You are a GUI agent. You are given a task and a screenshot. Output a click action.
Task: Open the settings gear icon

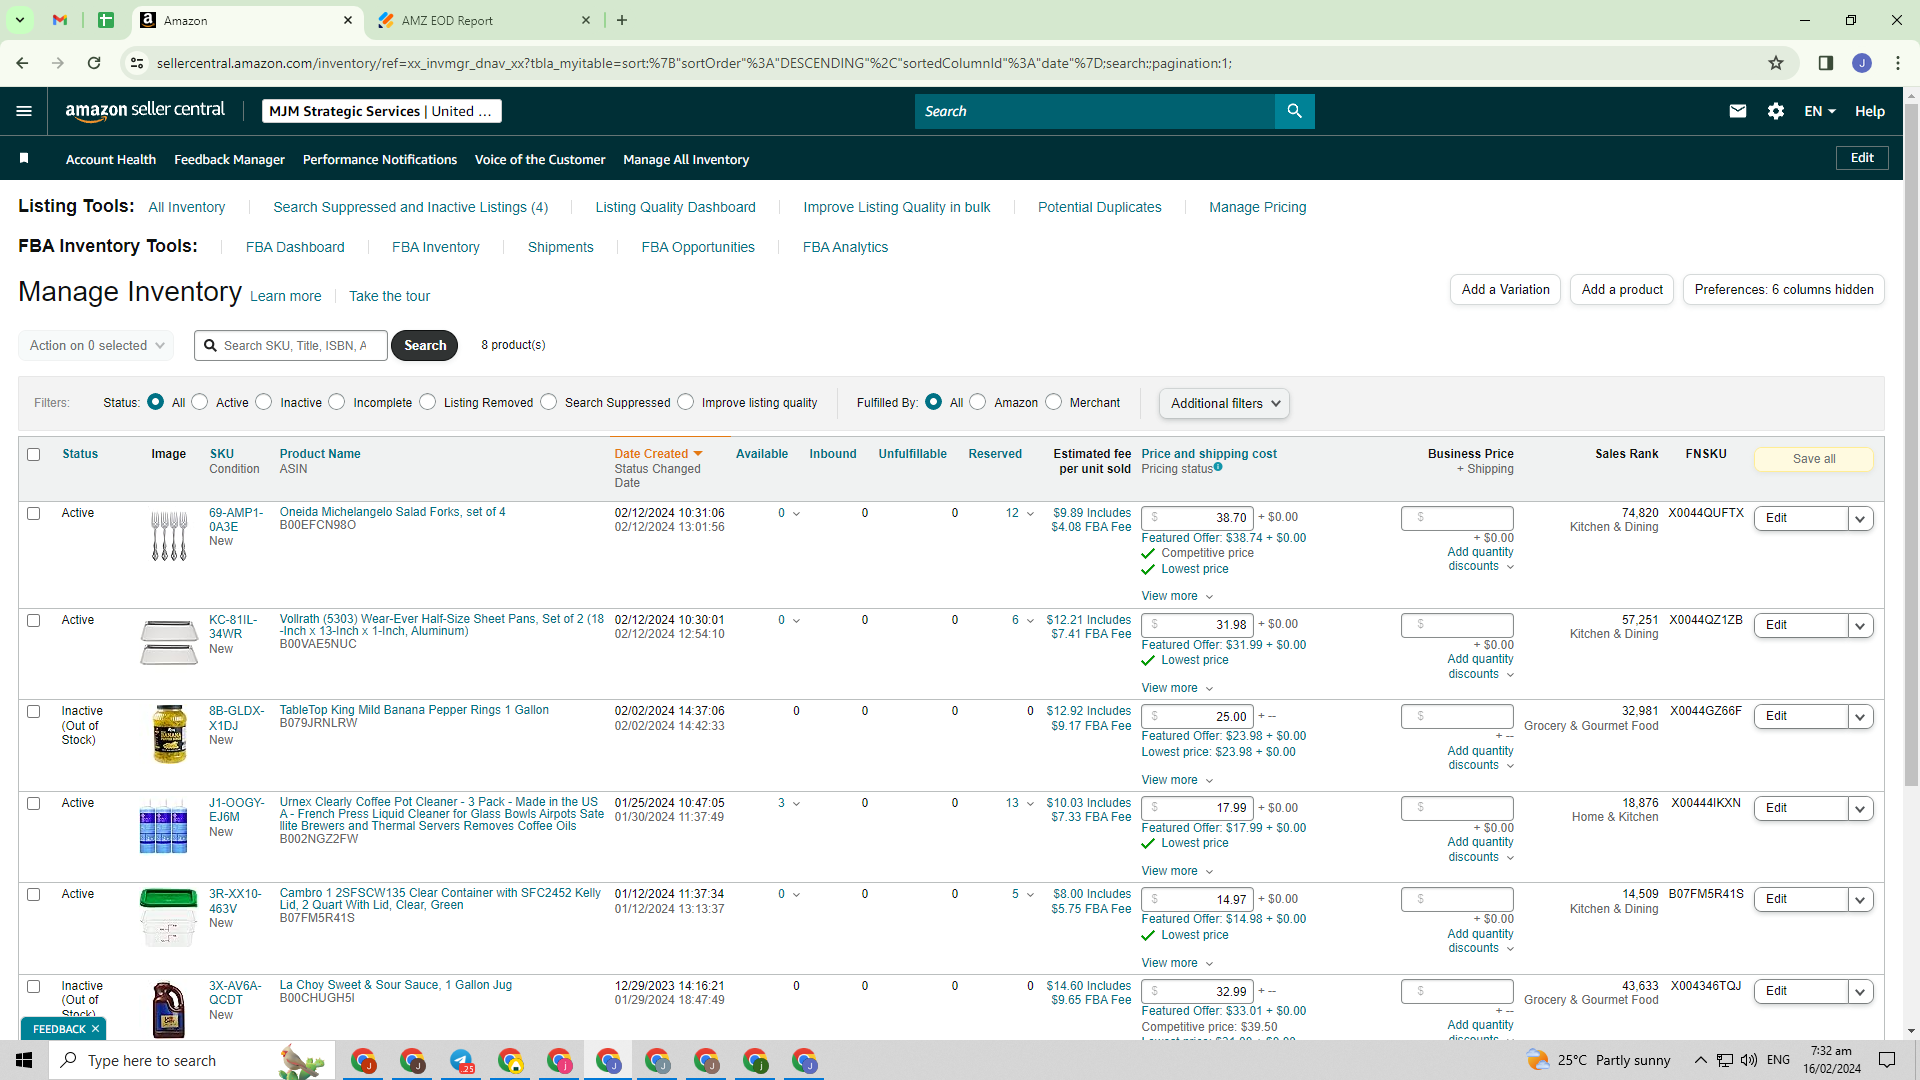point(1776,111)
